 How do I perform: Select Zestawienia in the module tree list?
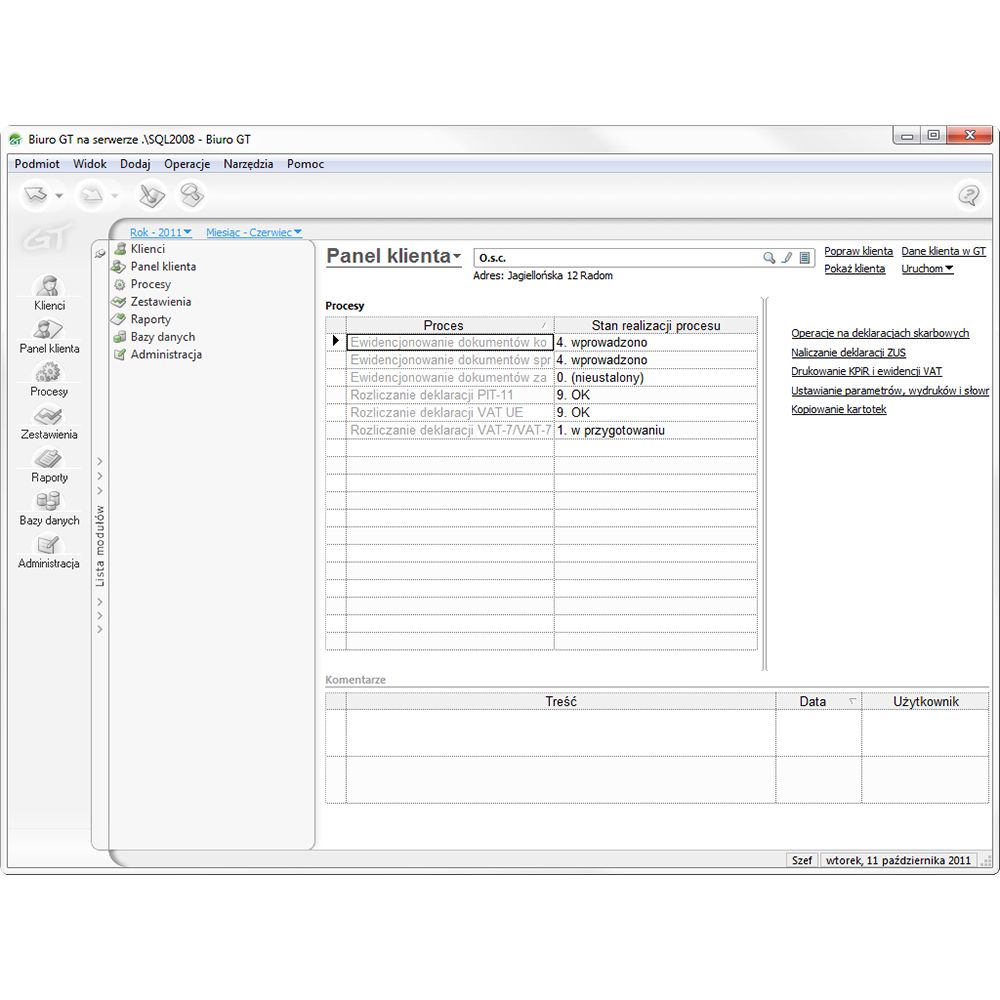(x=160, y=302)
